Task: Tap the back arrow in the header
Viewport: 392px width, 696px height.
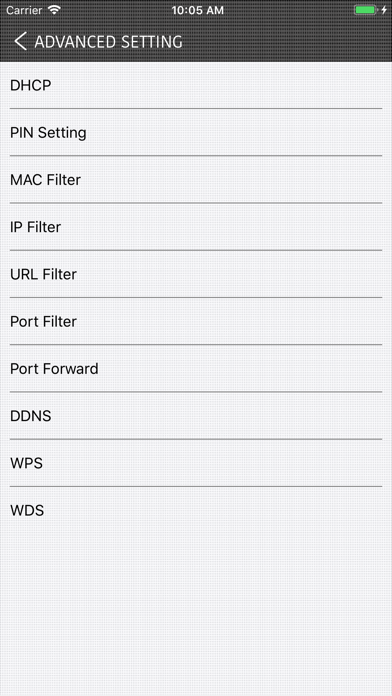Action: [20, 41]
